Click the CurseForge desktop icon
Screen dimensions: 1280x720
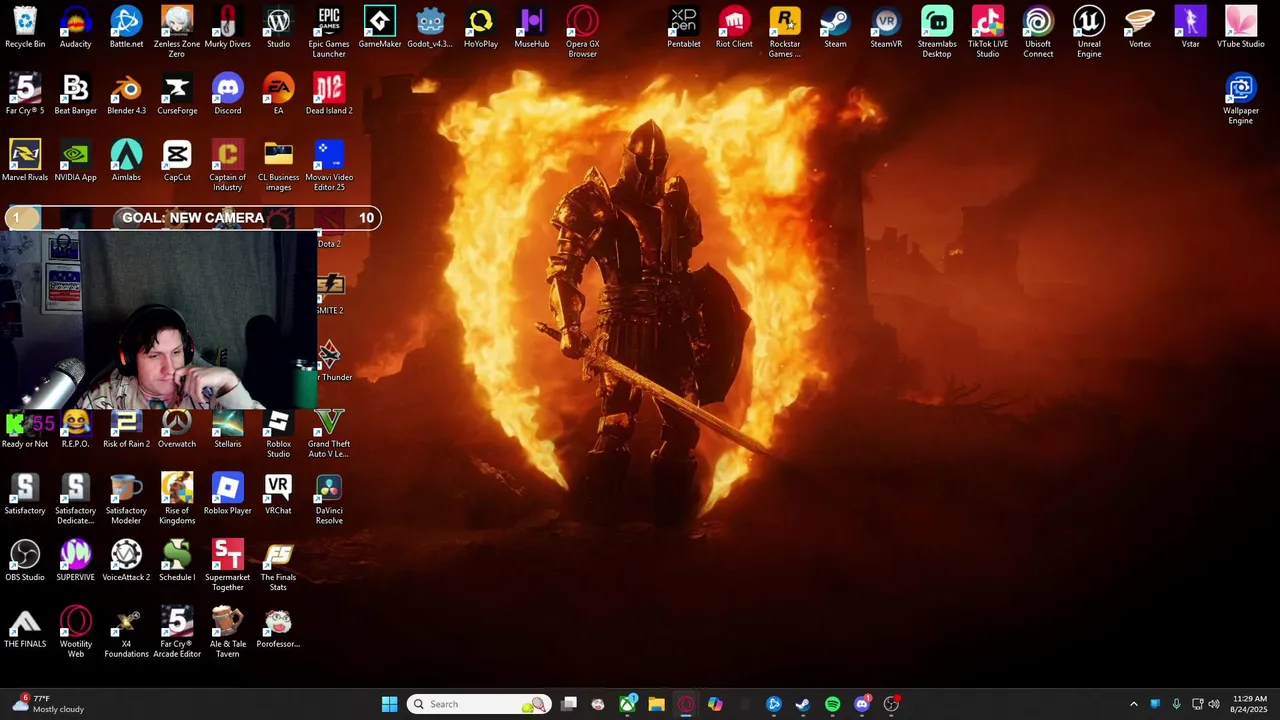(x=177, y=95)
